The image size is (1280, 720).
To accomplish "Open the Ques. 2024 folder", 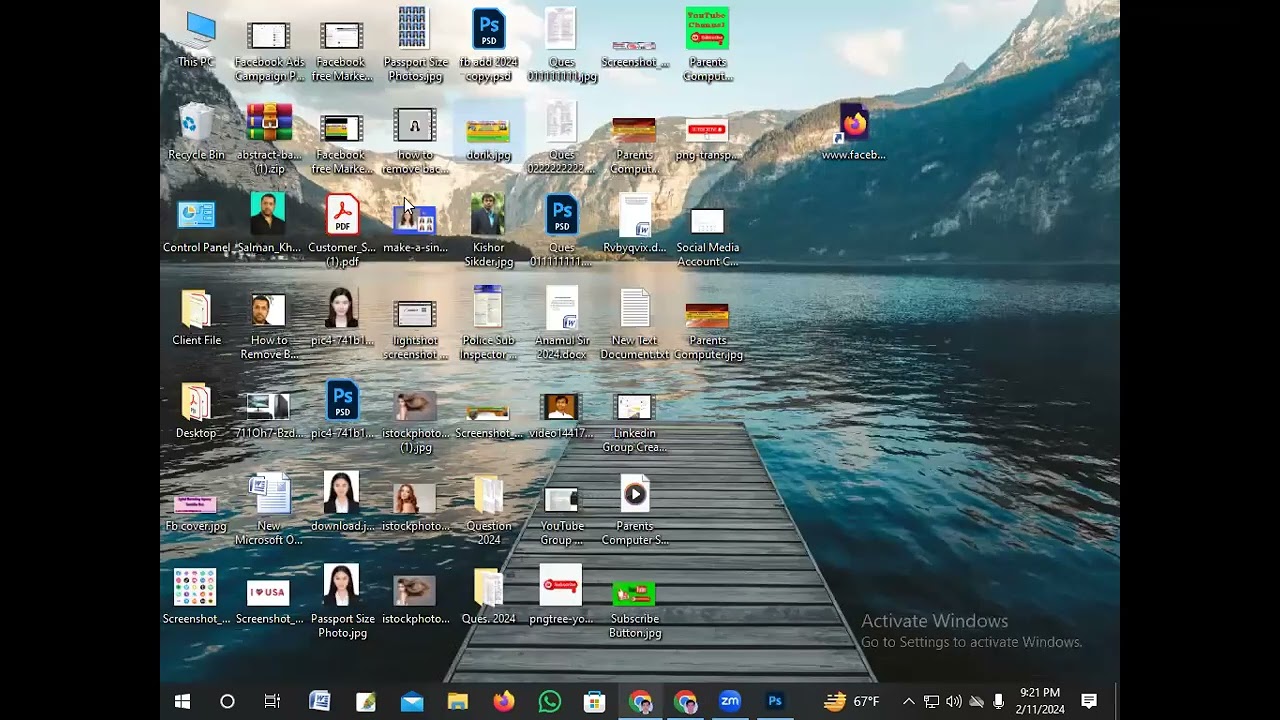I will pos(489,597).
